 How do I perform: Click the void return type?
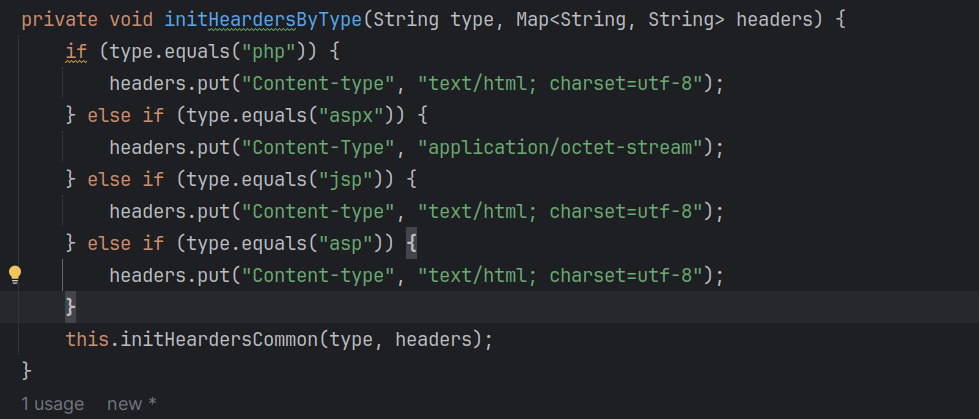click(x=132, y=20)
